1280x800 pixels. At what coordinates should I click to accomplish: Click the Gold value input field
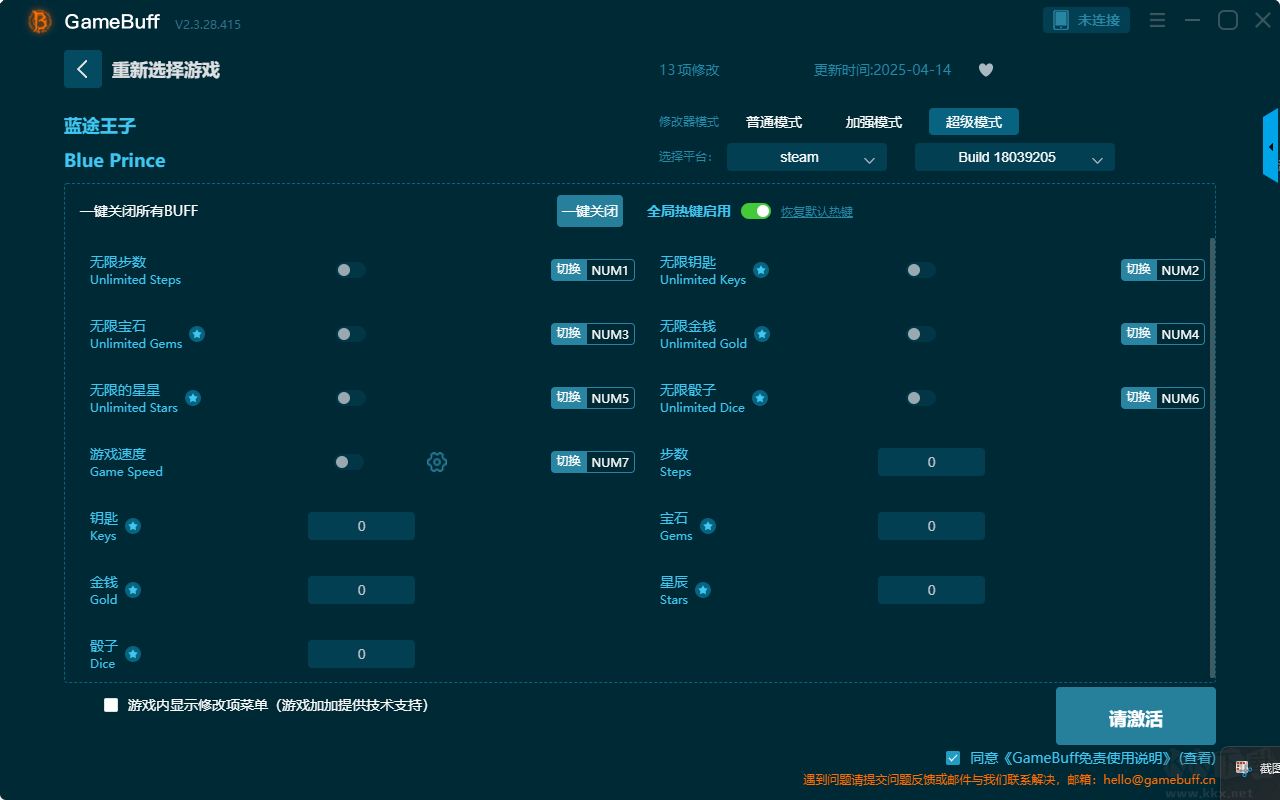[x=361, y=590]
